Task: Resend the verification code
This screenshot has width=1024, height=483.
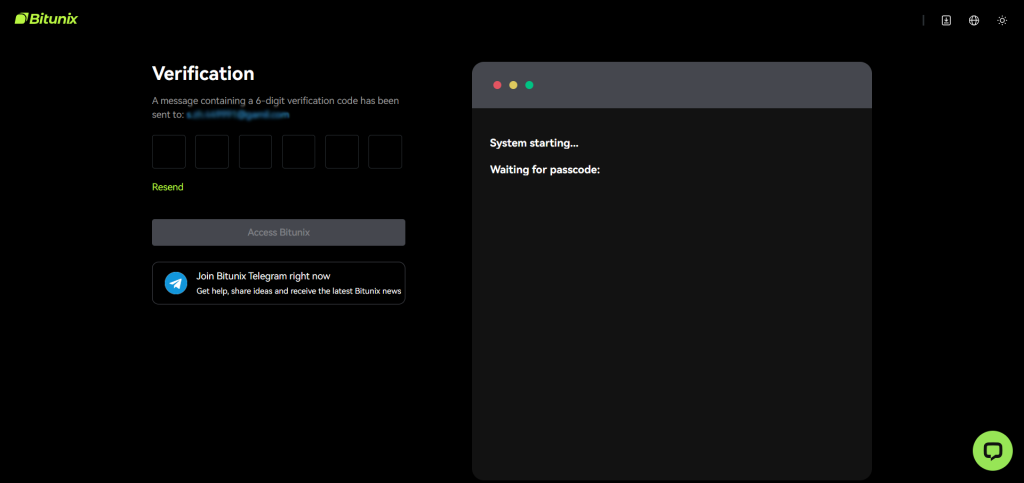Action: tap(168, 187)
